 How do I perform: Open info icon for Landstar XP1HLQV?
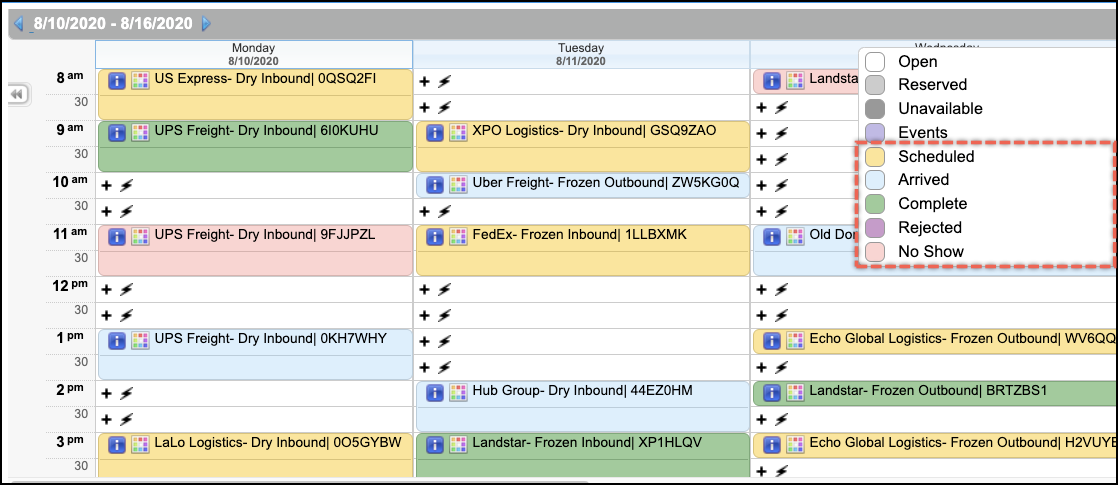tap(436, 444)
